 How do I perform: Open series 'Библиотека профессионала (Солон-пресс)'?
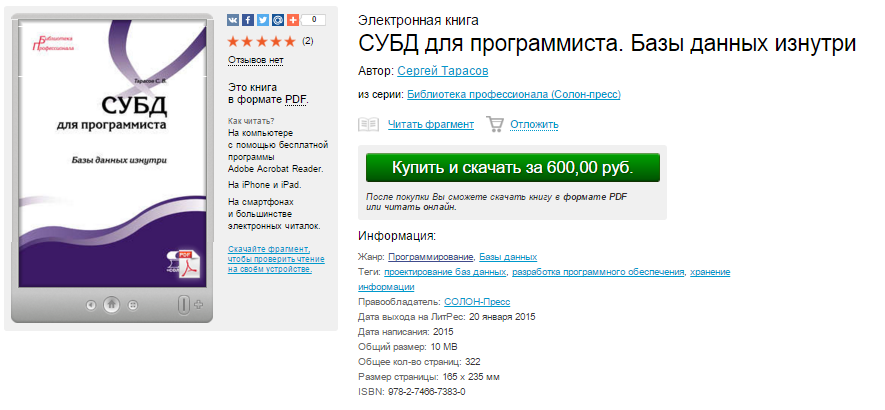click(514, 94)
